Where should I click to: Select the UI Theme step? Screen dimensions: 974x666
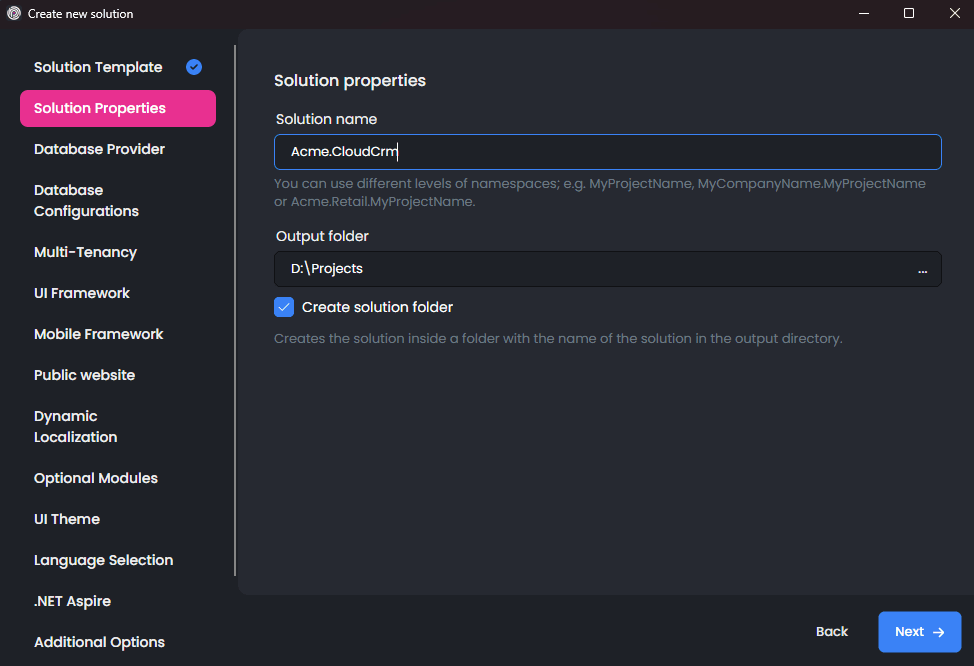66,519
